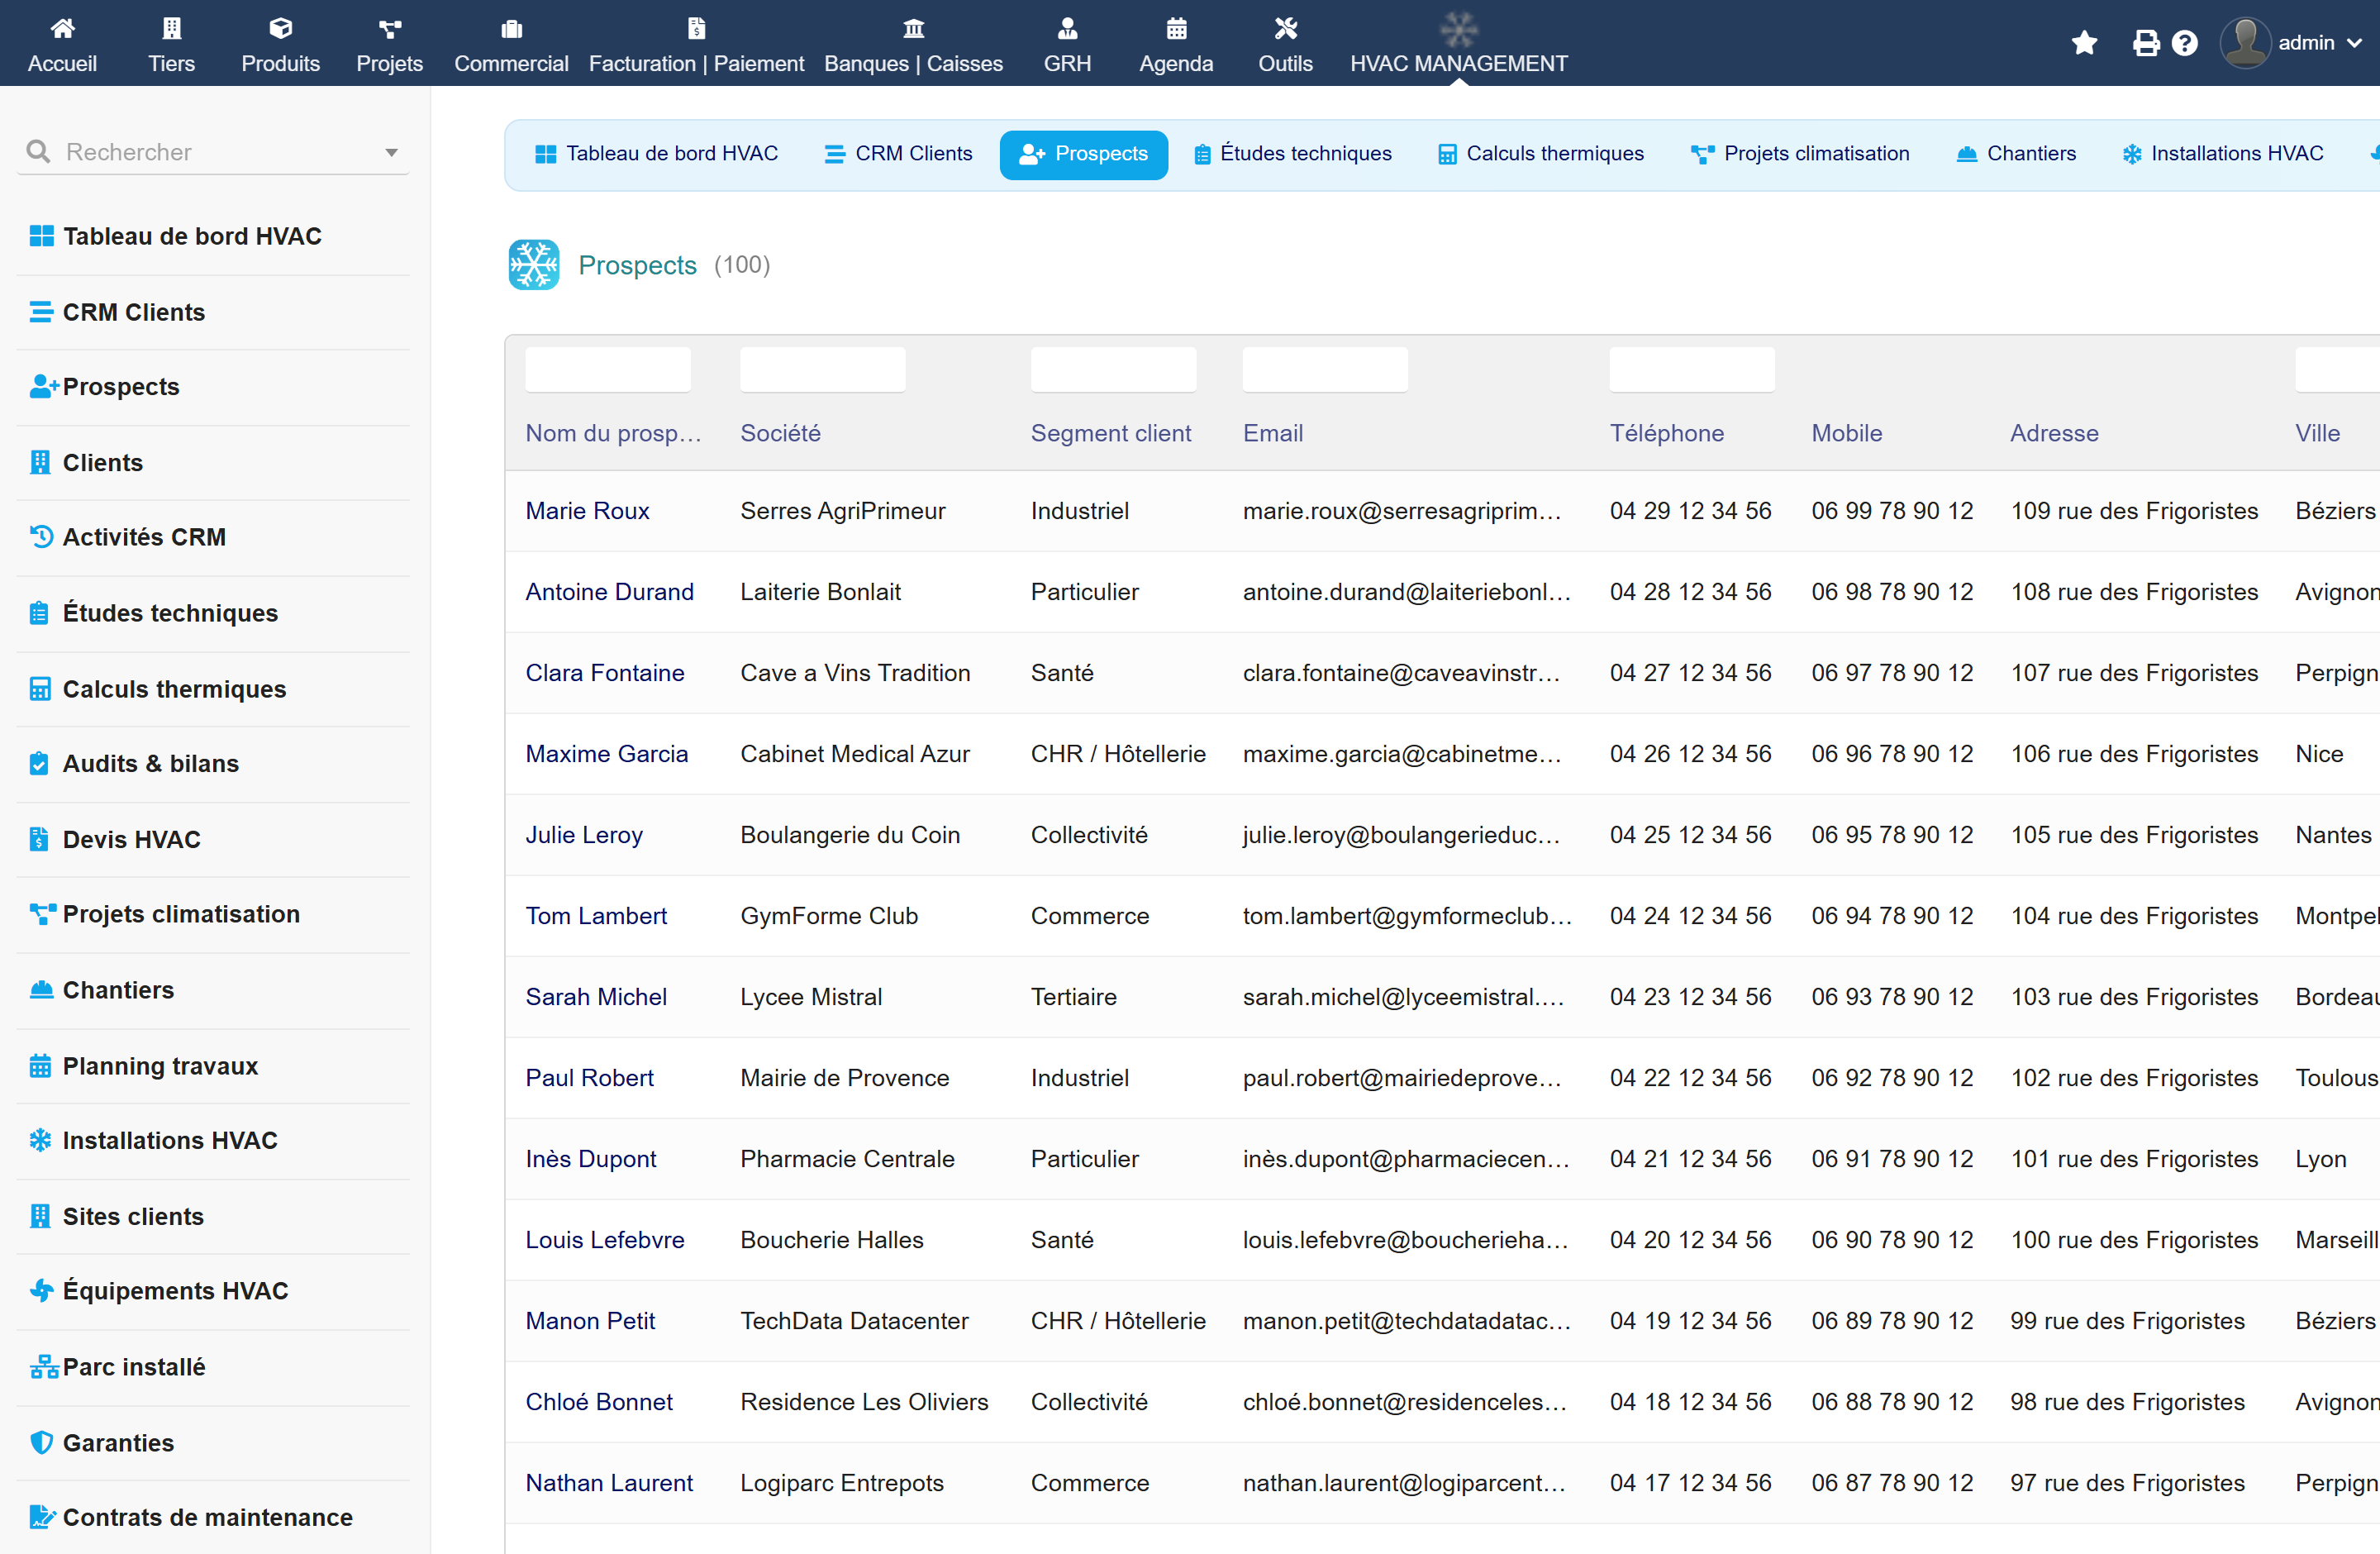The image size is (2380, 1554).
Task: Click the Email filter input field
Action: pos(1325,369)
